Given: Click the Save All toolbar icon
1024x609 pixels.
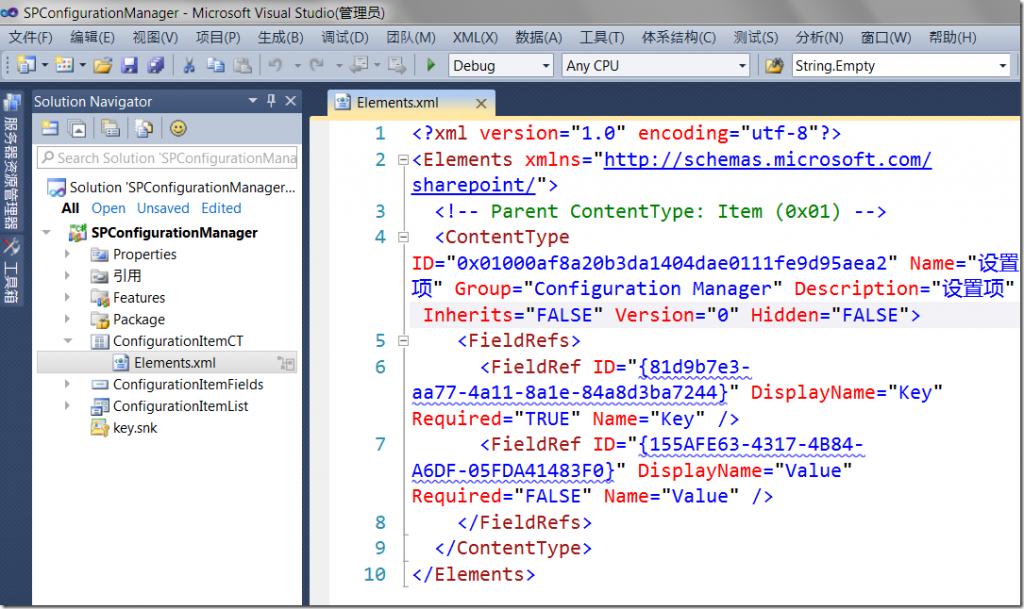Looking at the screenshot, I should (x=155, y=65).
